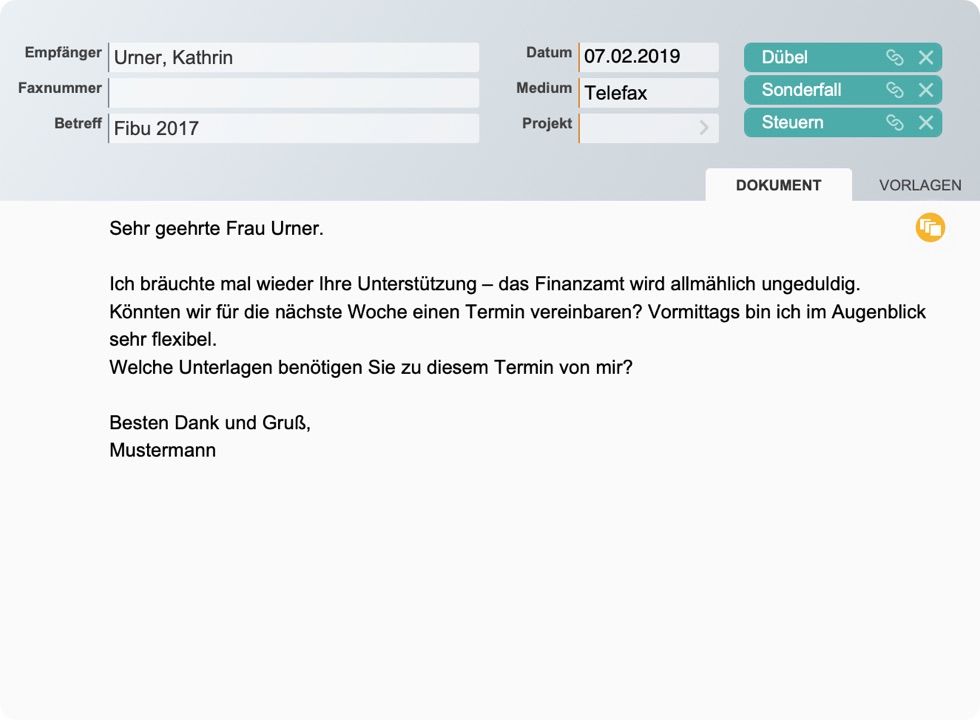980x720 pixels.
Task: Click the Sonderfall tag label
Action: click(x=801, y=90)
